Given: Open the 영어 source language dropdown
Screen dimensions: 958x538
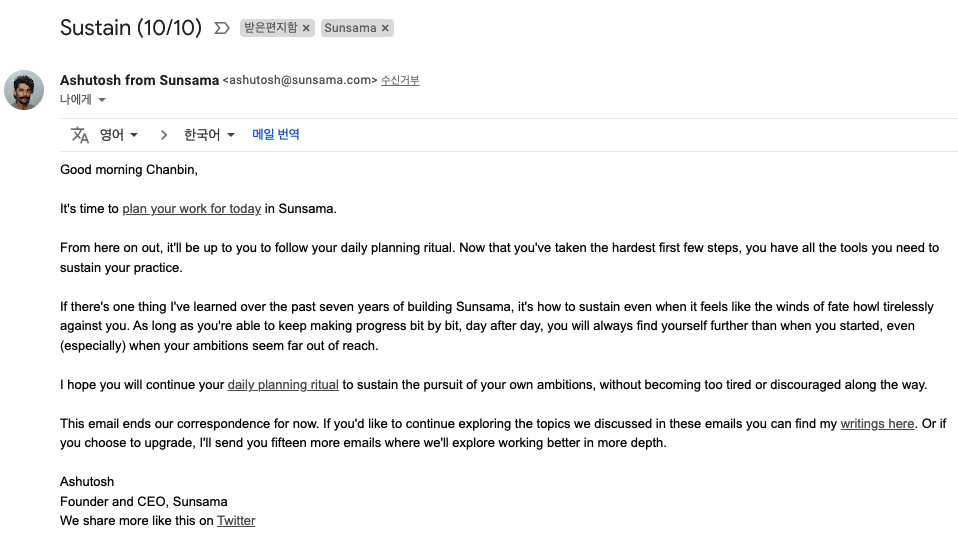Looking at the screenshot, I should pos(119,135).
